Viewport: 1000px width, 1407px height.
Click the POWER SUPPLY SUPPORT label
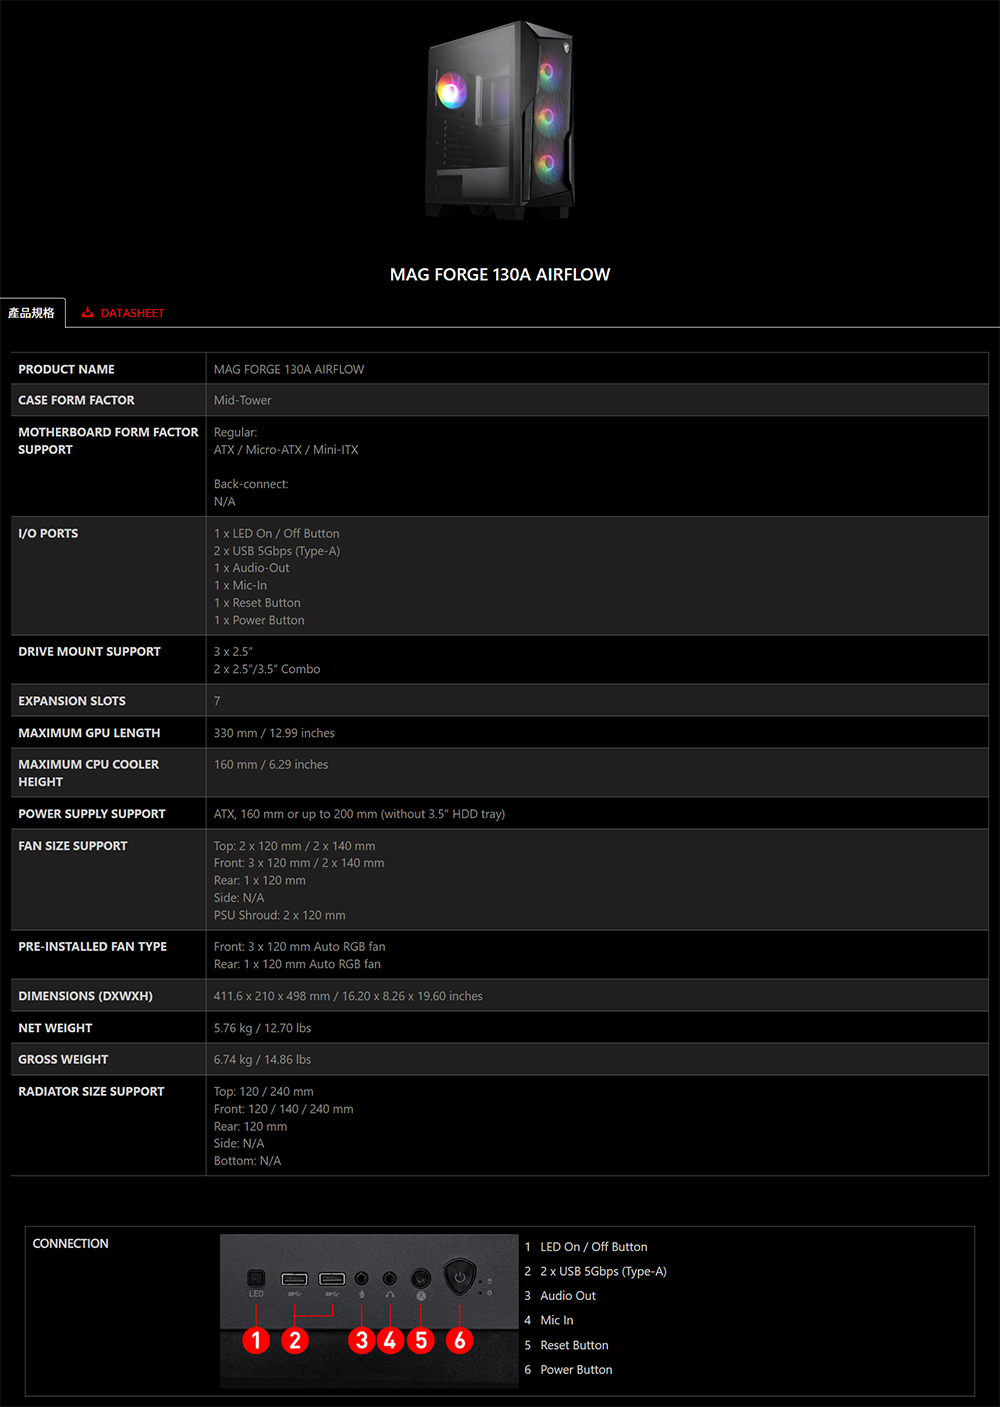tap(92, 814)
